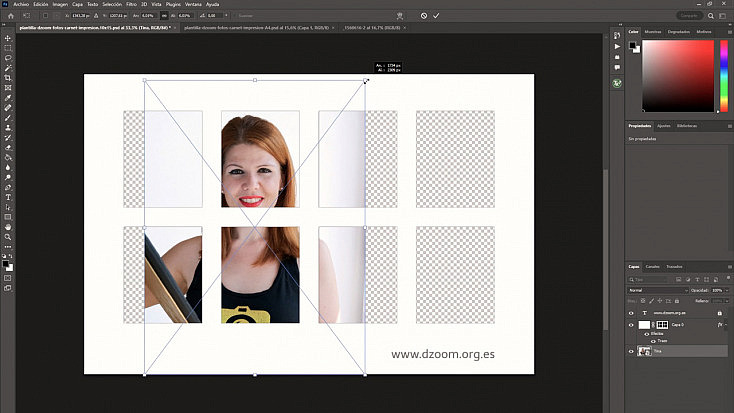Click the foreground color swatch in toolbar
This screenshot has height=413, width=734.
[6, 264]
